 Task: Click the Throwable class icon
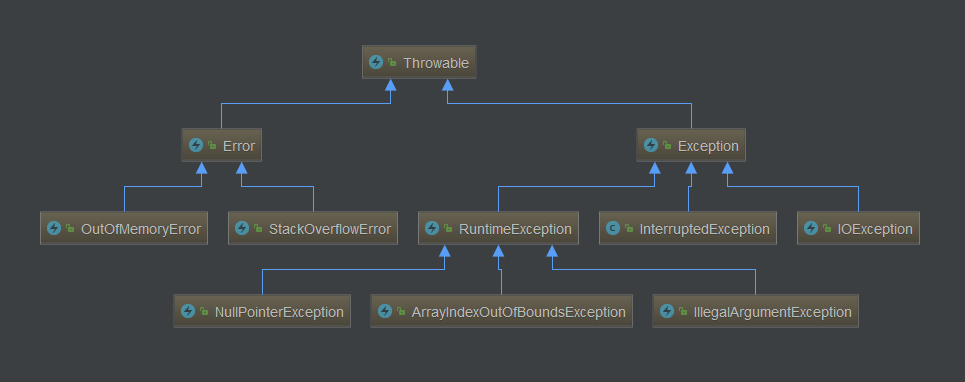[x=376, y=62]
